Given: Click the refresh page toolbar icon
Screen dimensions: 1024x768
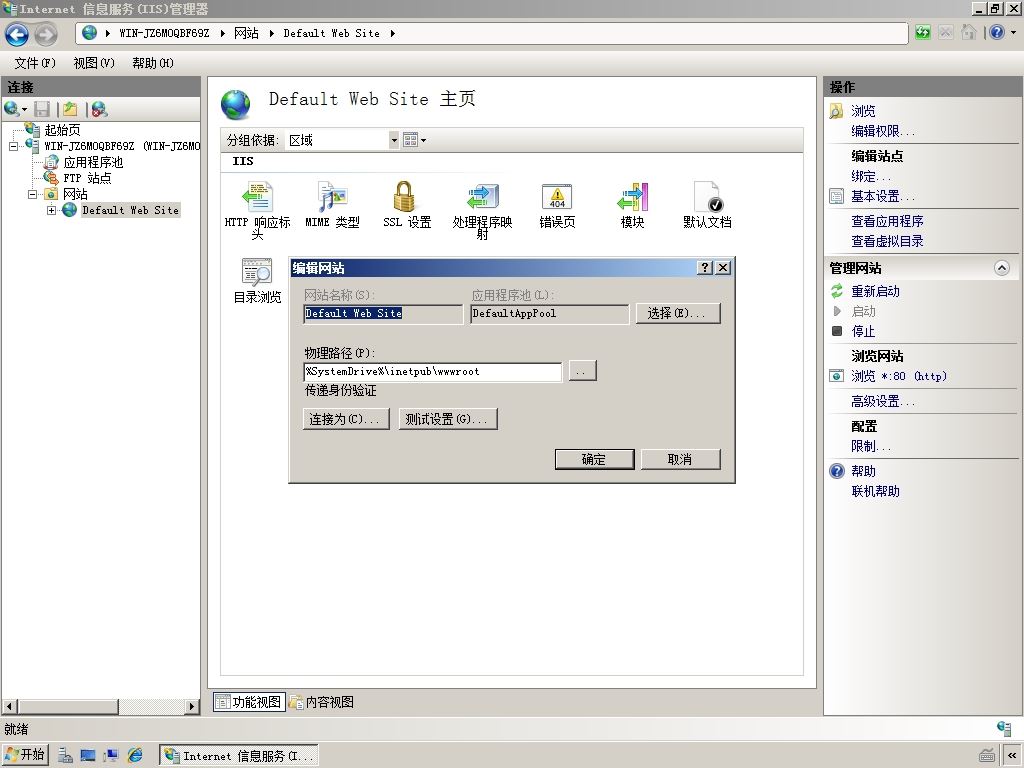Looking at the screenshot, I should (922, 33).
